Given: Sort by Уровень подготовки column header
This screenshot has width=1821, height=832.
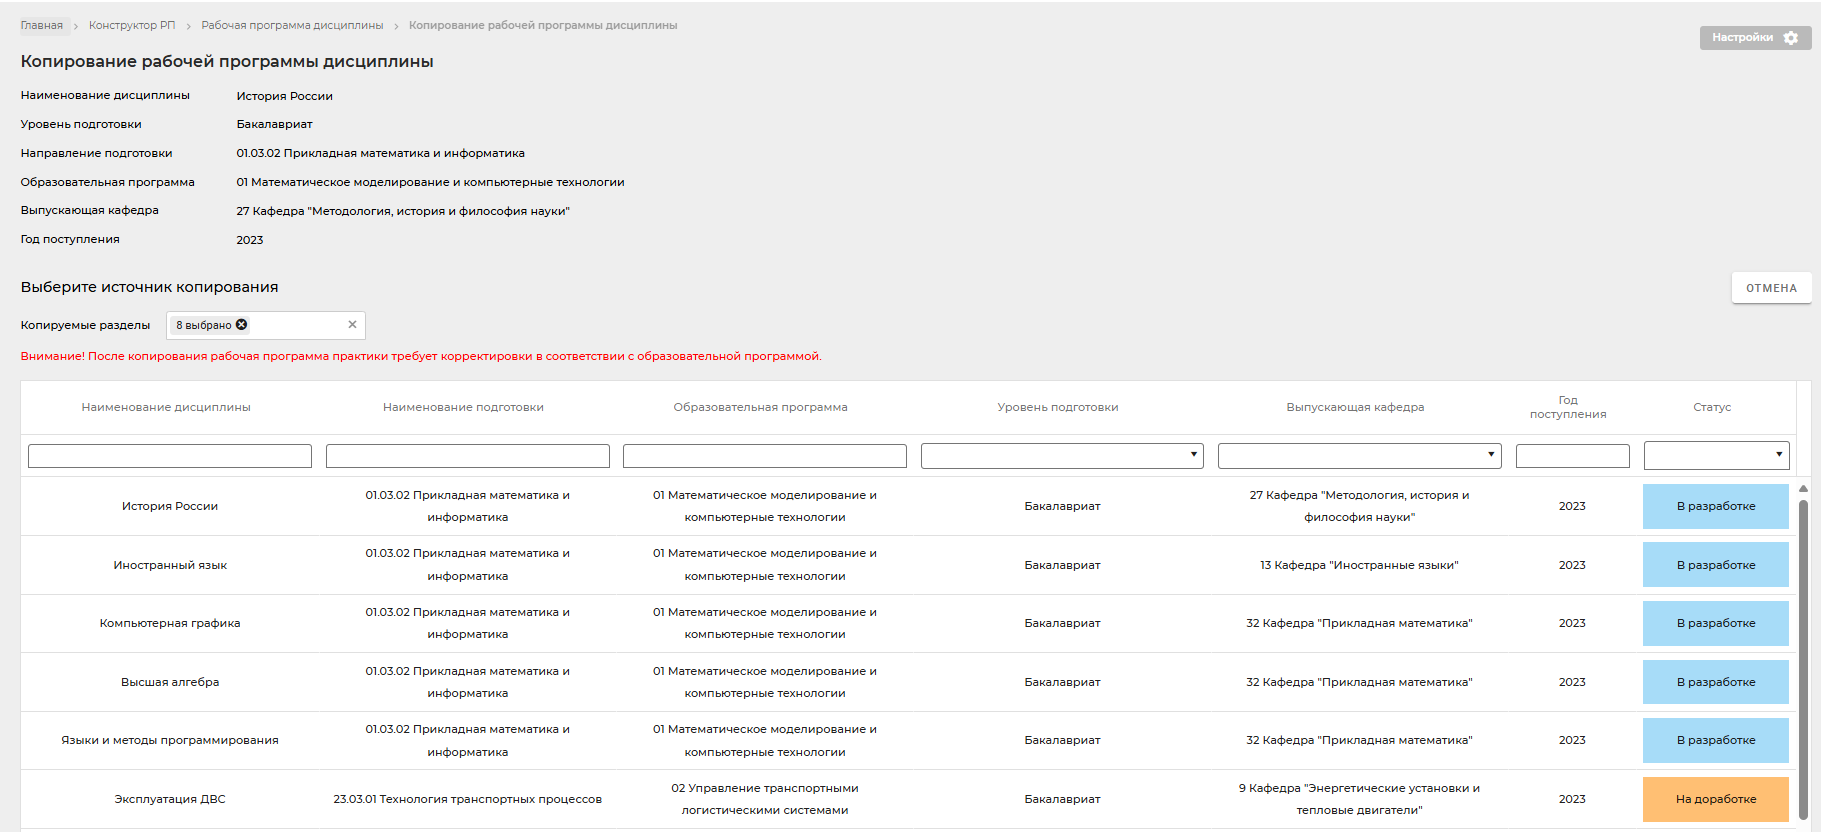Looking at the screenshot, I should click(x=1058, y=407).
